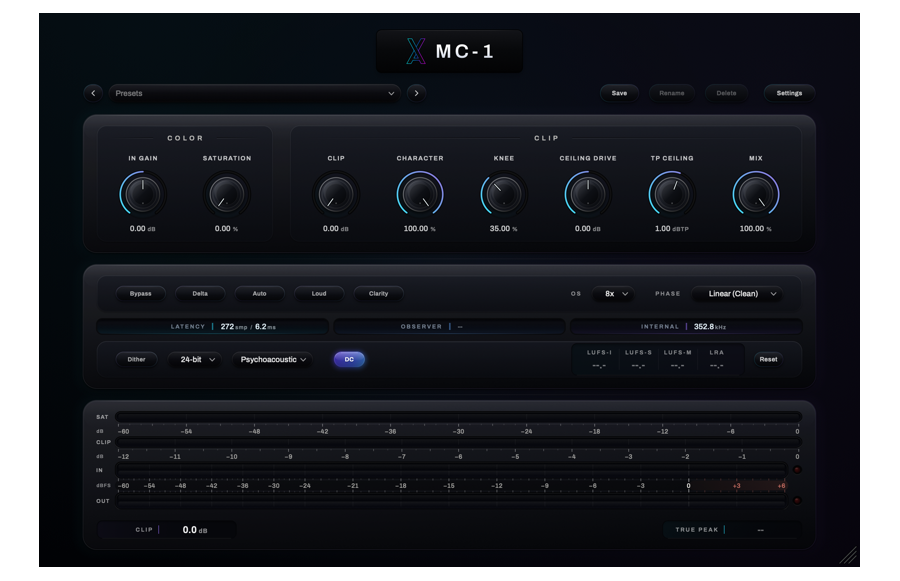Click the SAT meter bar
Image resolution: width=900 pixels, height=581 pixels.
point(459,417)
